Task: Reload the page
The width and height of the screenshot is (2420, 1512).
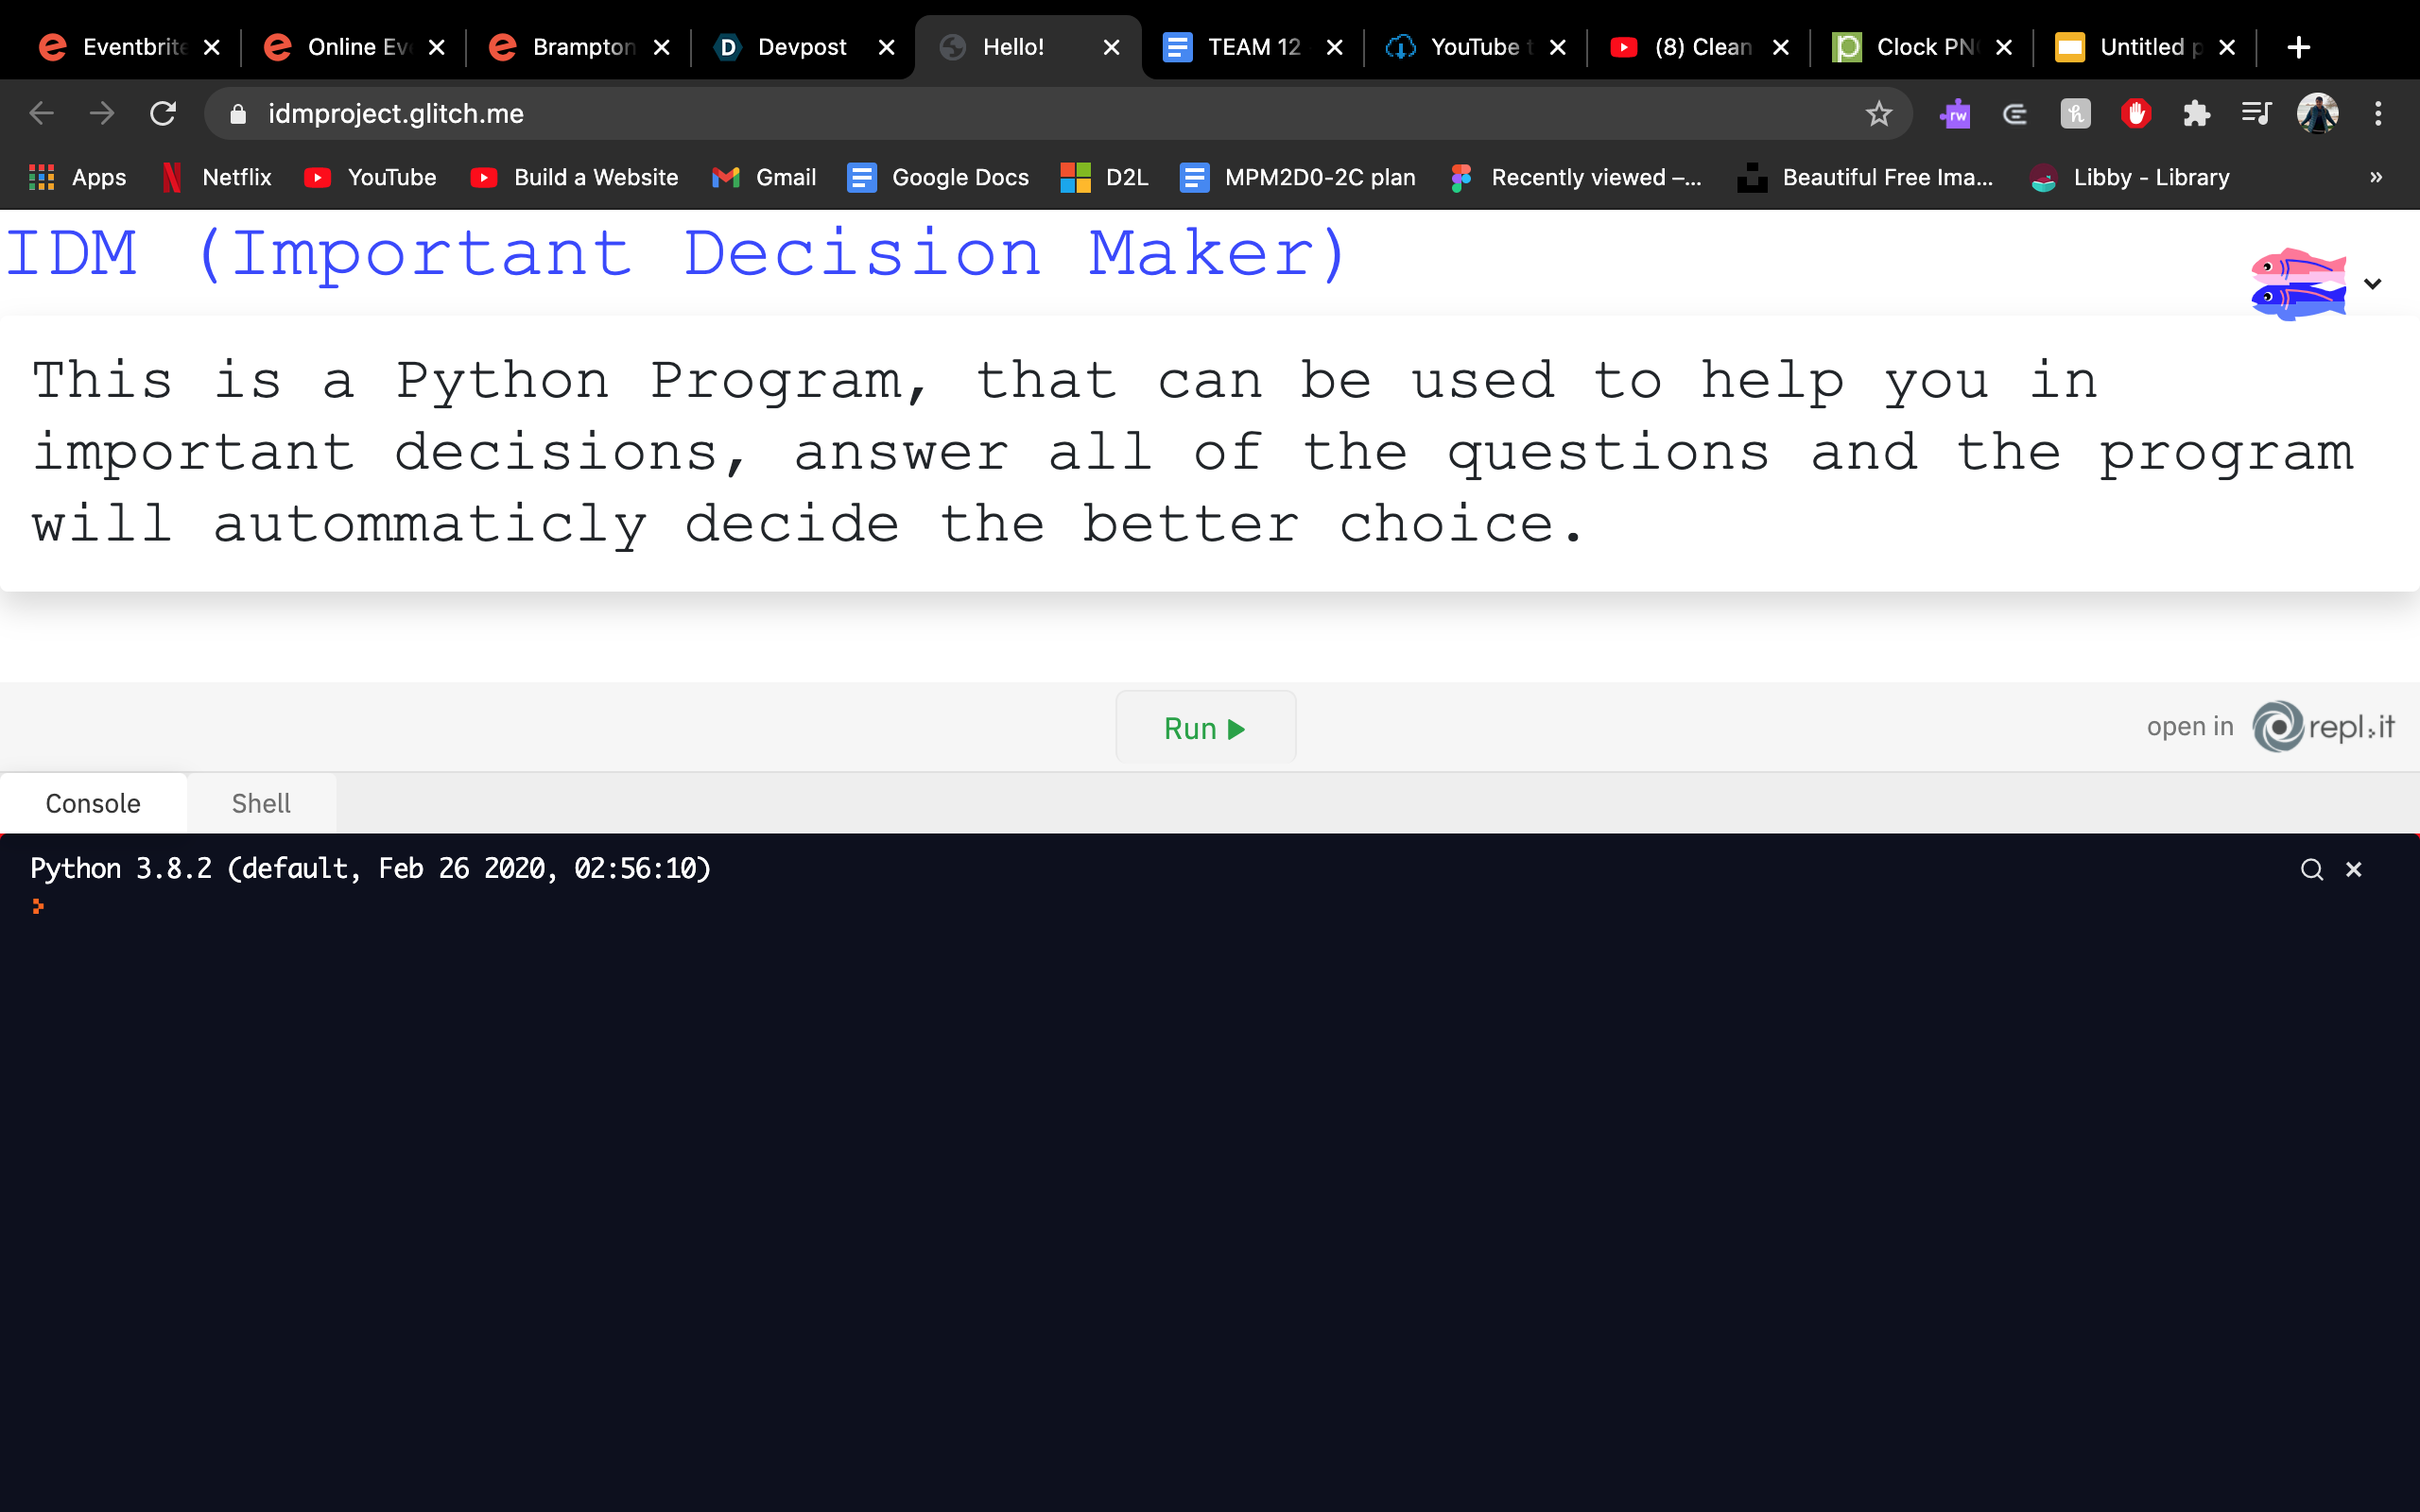Action: 163,114
